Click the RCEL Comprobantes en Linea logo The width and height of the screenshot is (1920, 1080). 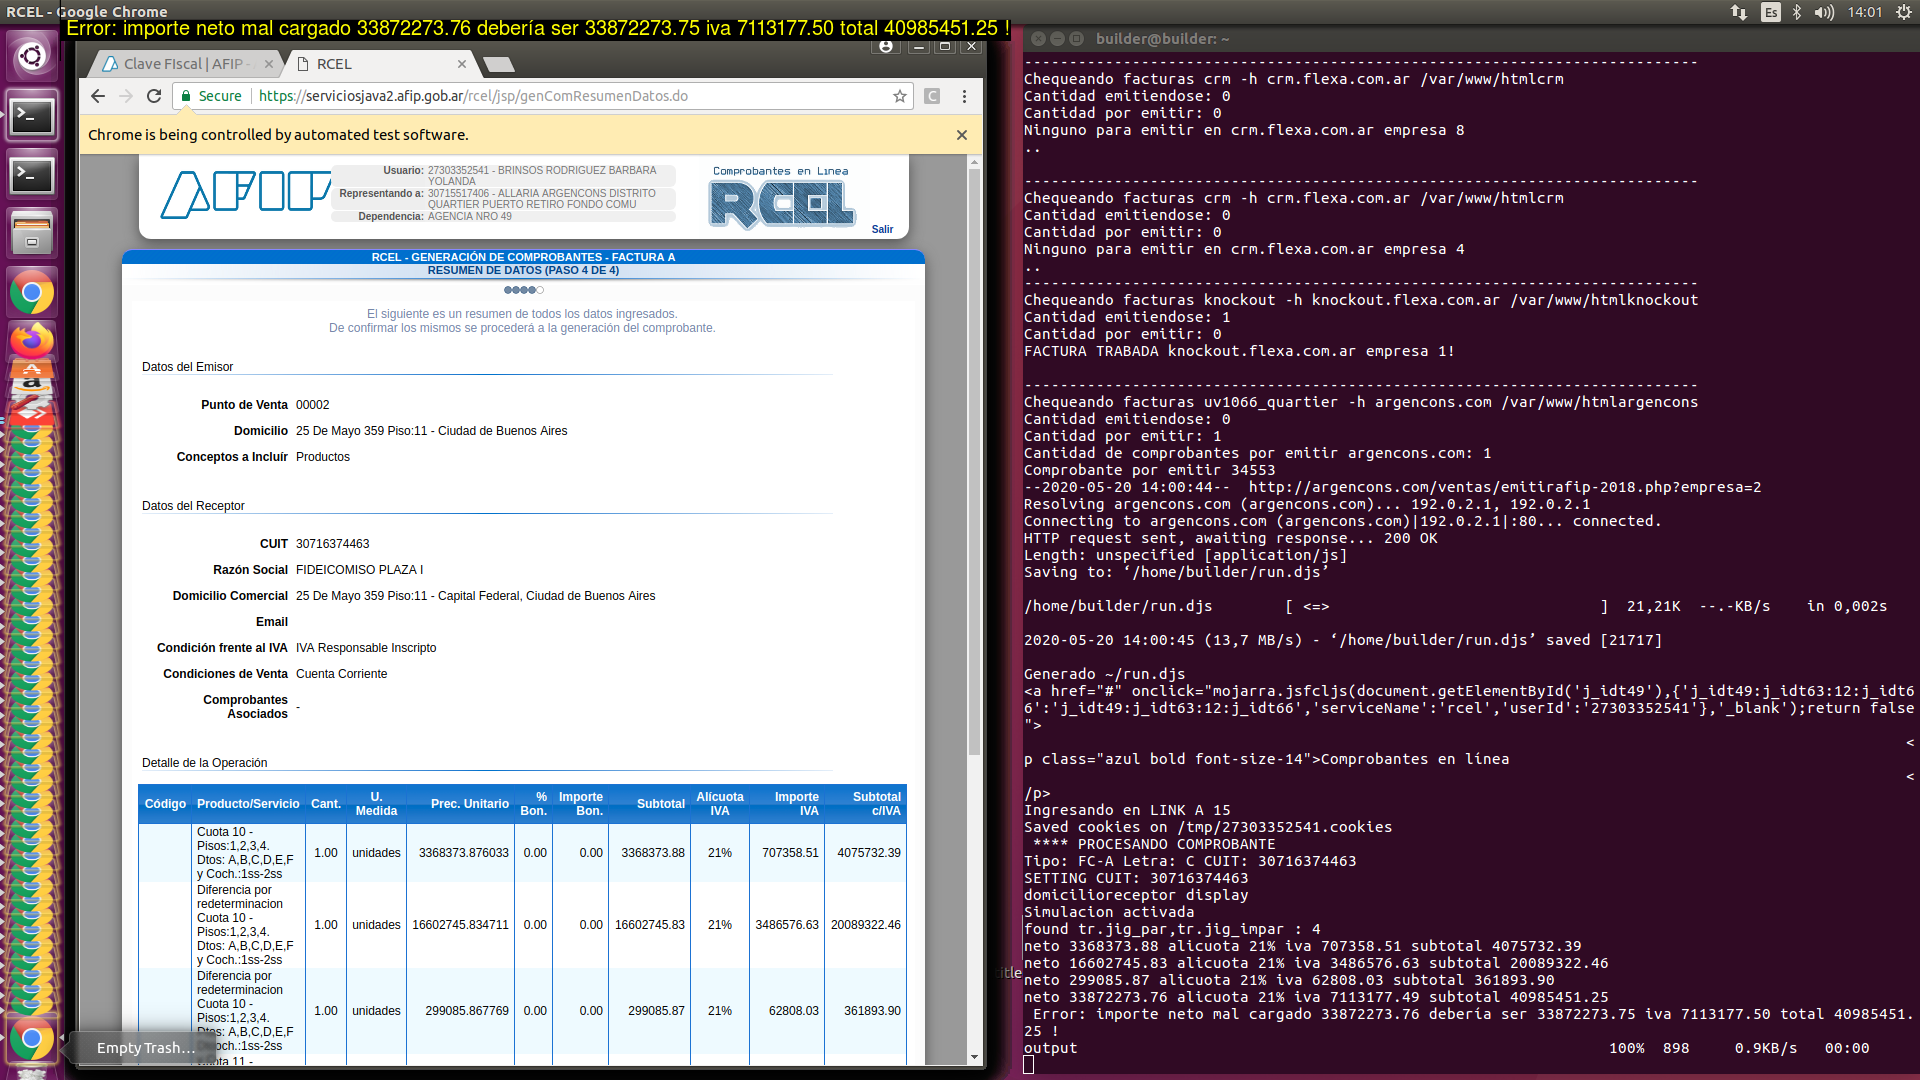pos(782,199)
